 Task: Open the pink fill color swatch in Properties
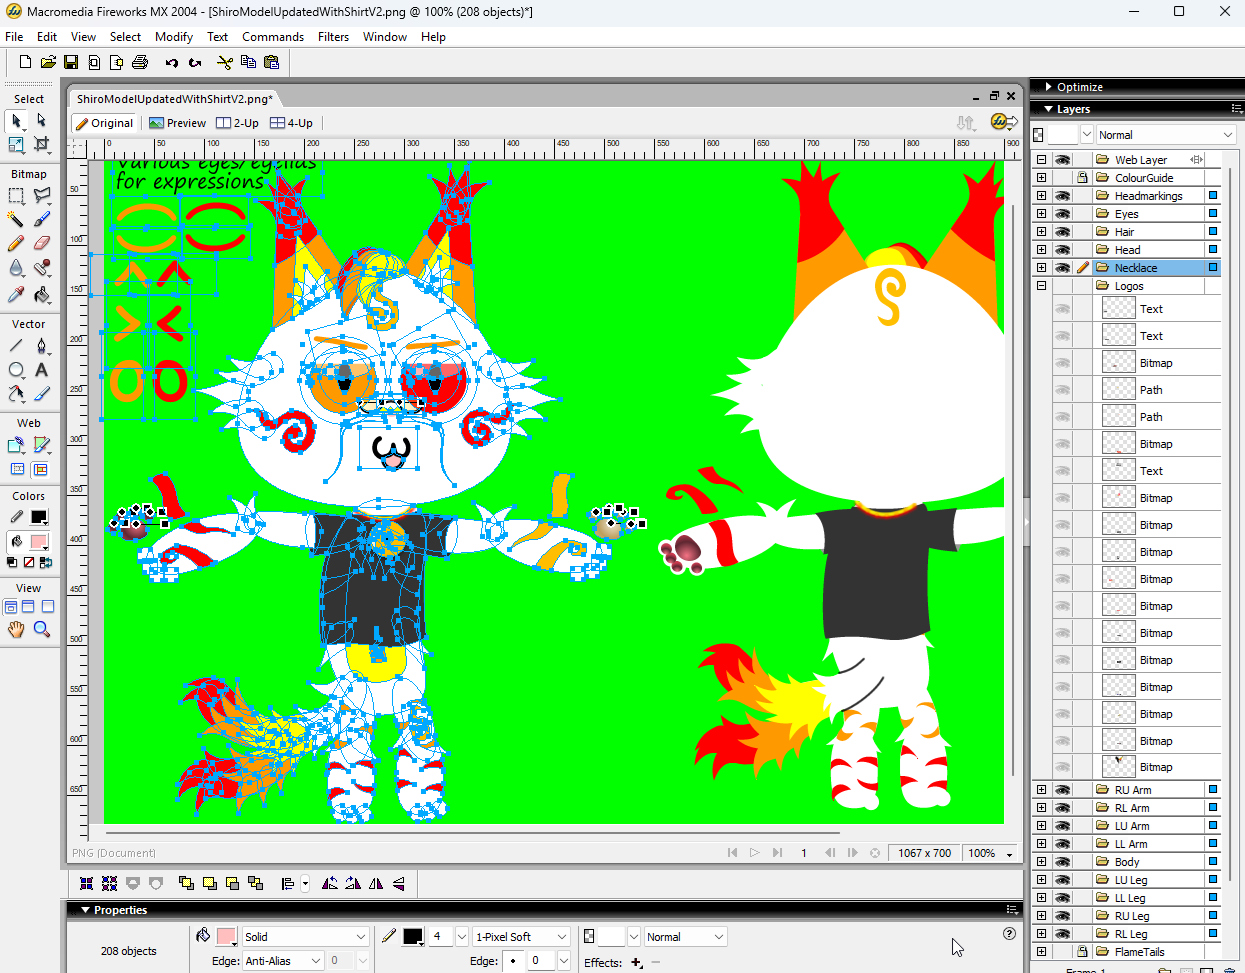click(x=227, y=937)
